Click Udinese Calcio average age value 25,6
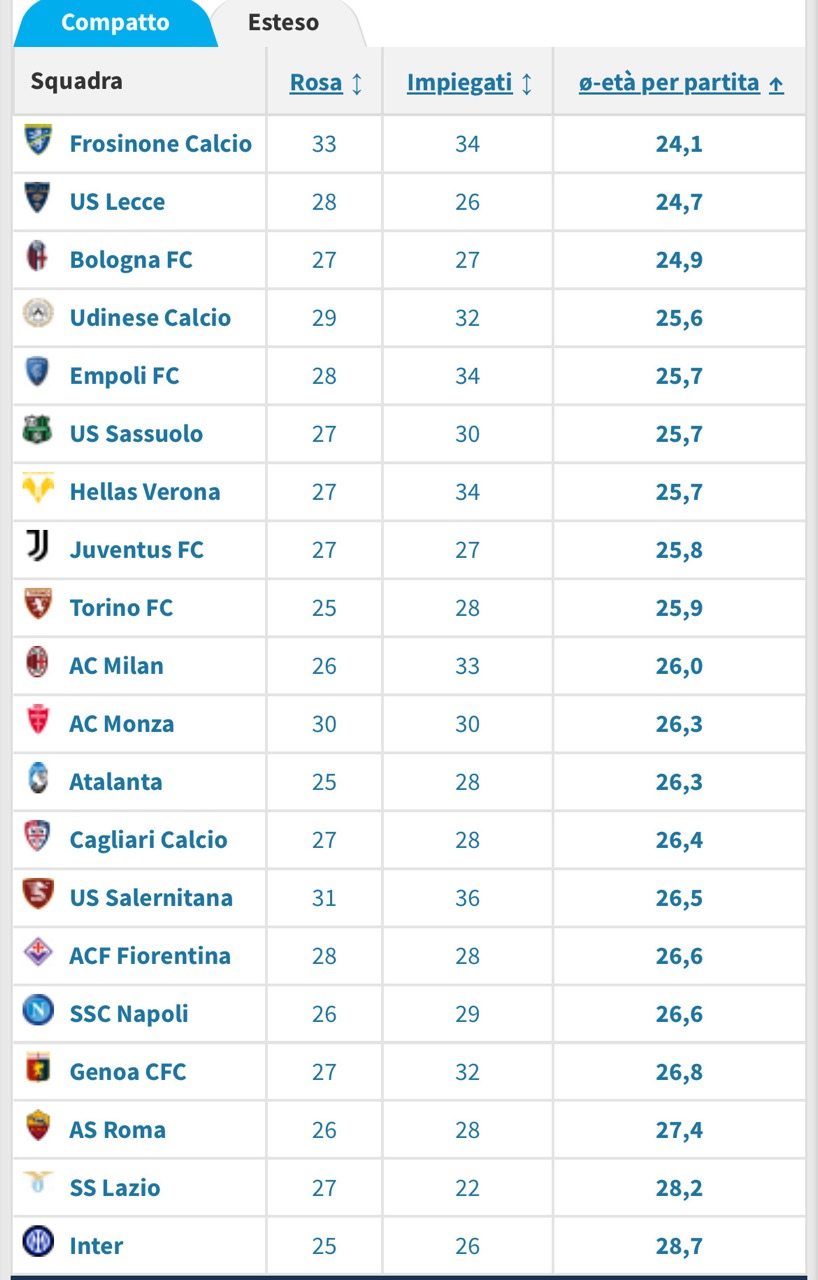This screenshot has width=818, height=1280. coord(679,318)
